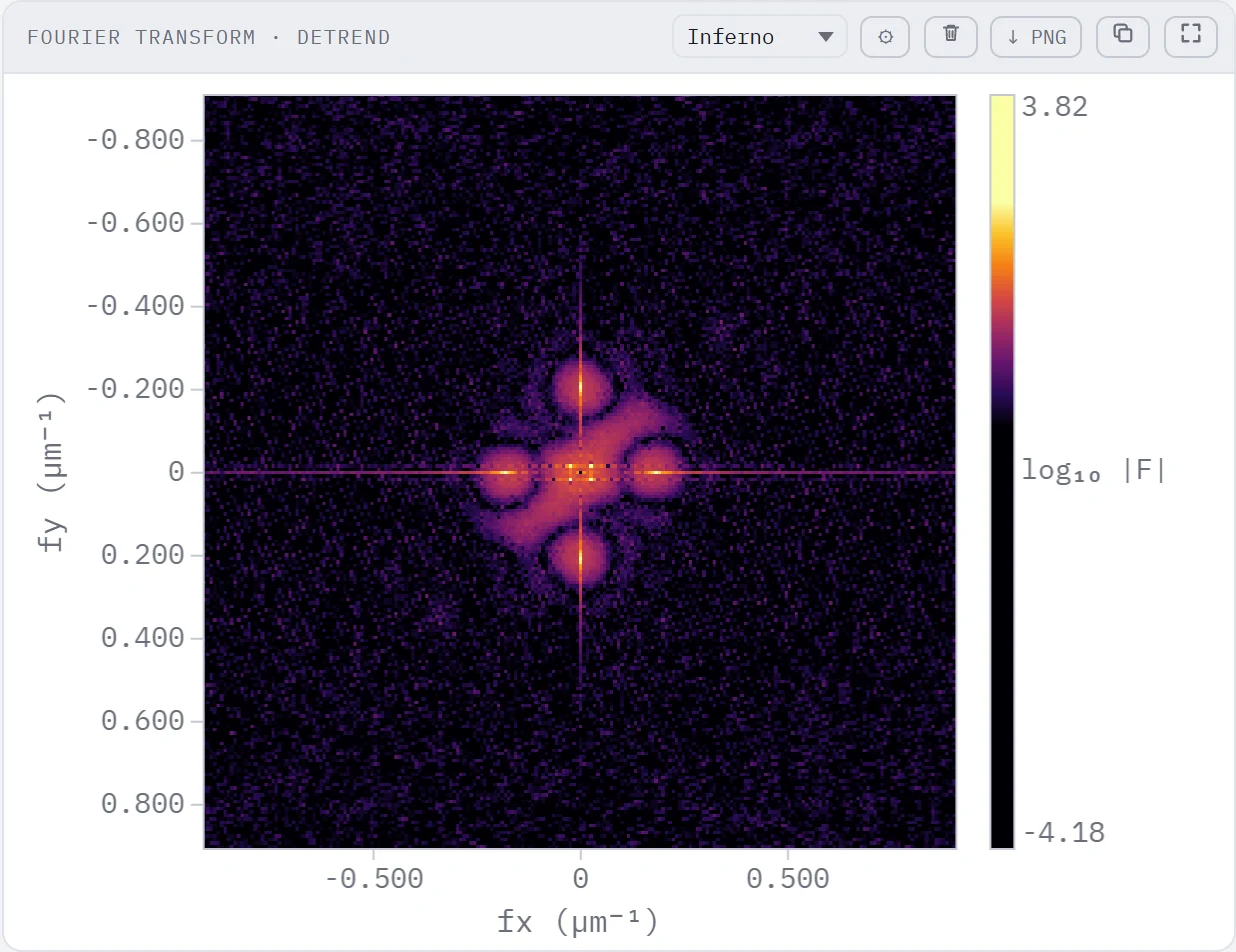Click the 3.82 colorbar maximum value
The height and width of the screenshot is (952, 1236).
(1055, 107)
